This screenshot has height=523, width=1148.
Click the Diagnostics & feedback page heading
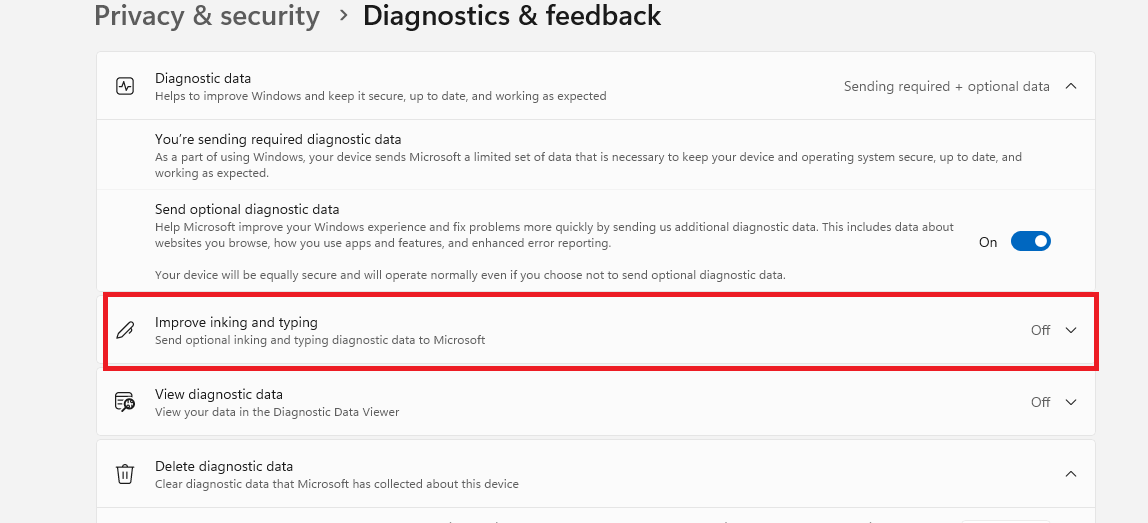512,16
